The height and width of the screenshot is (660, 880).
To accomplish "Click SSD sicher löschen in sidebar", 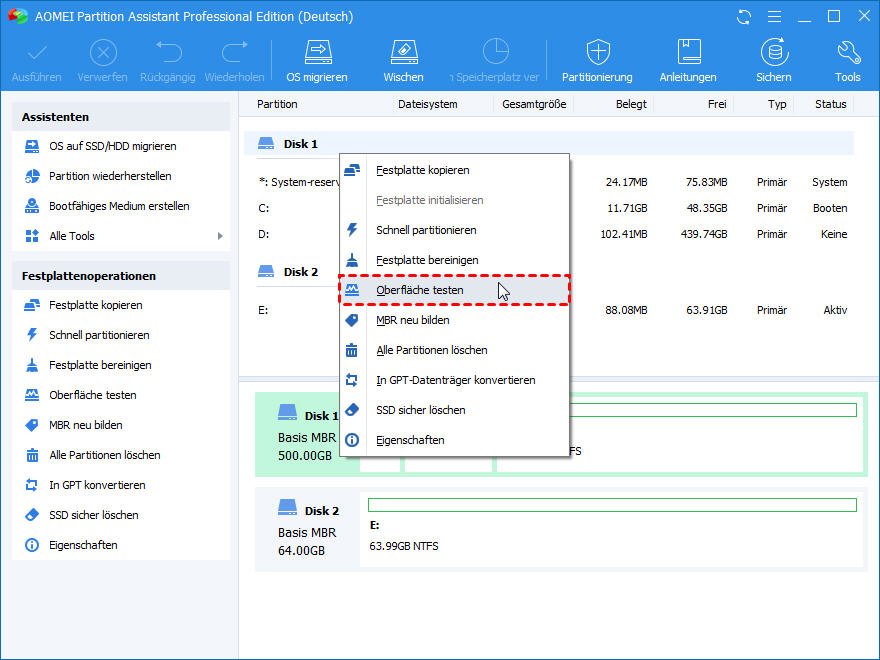I will pyautogui.click(x=94, y=515).
